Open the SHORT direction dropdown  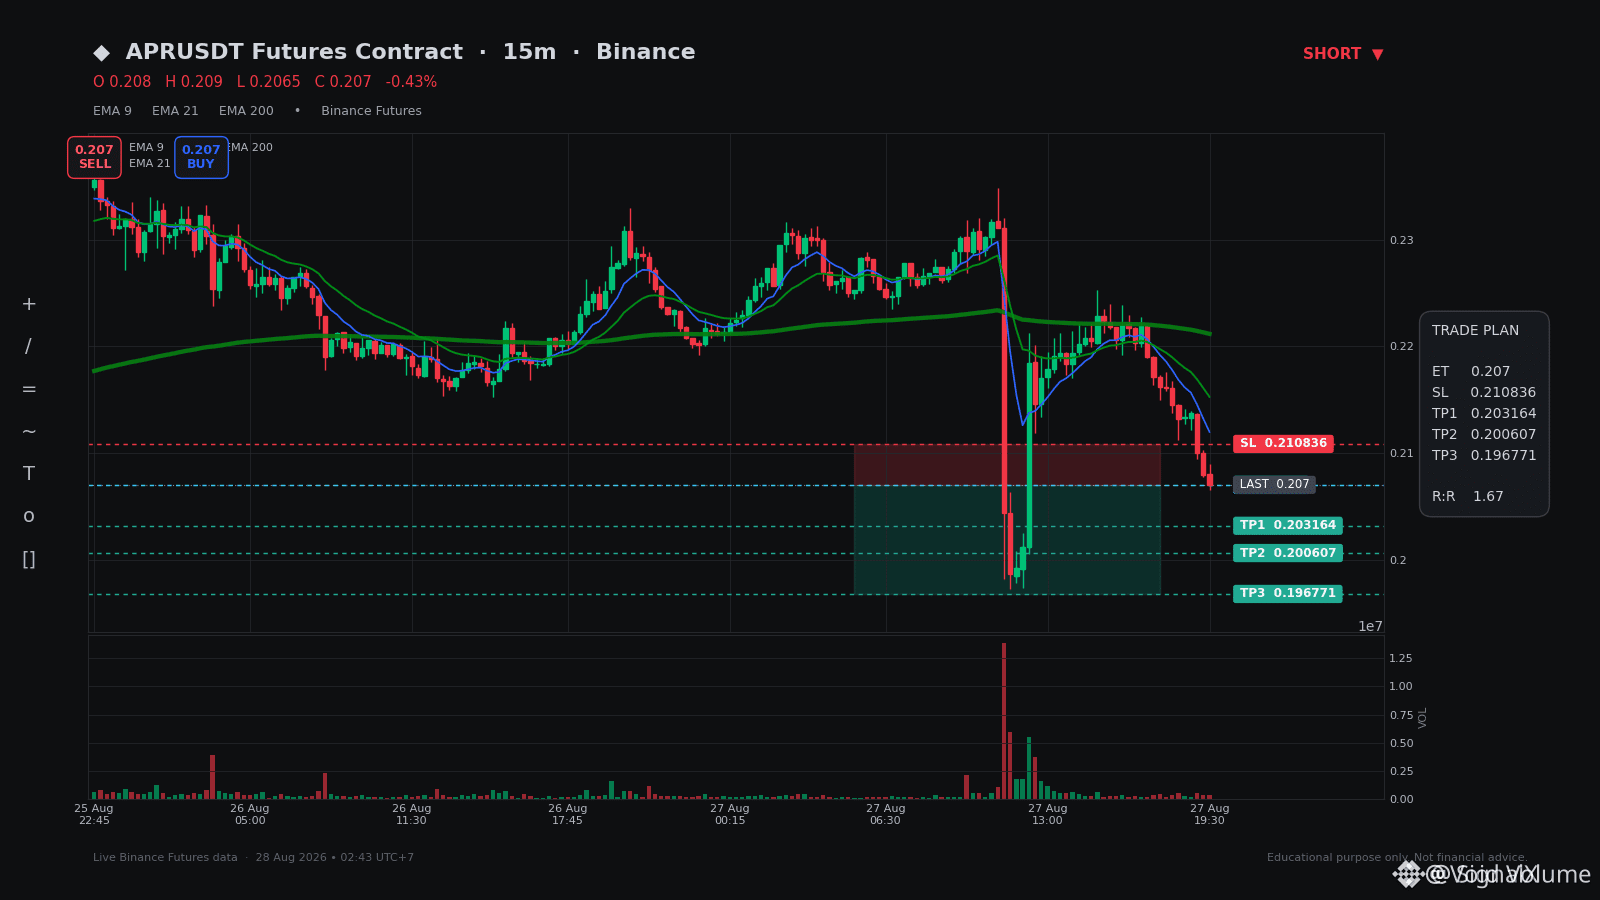1343,54
